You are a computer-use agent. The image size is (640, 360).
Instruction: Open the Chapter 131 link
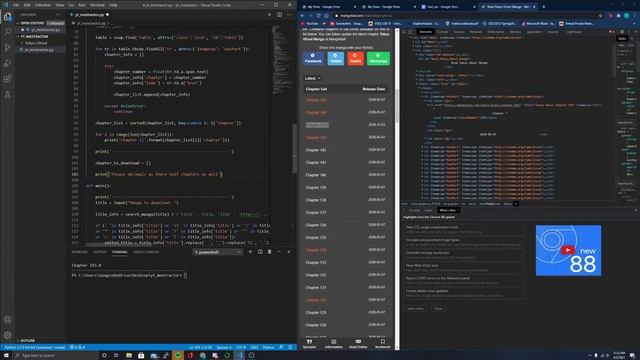point(316,287)
